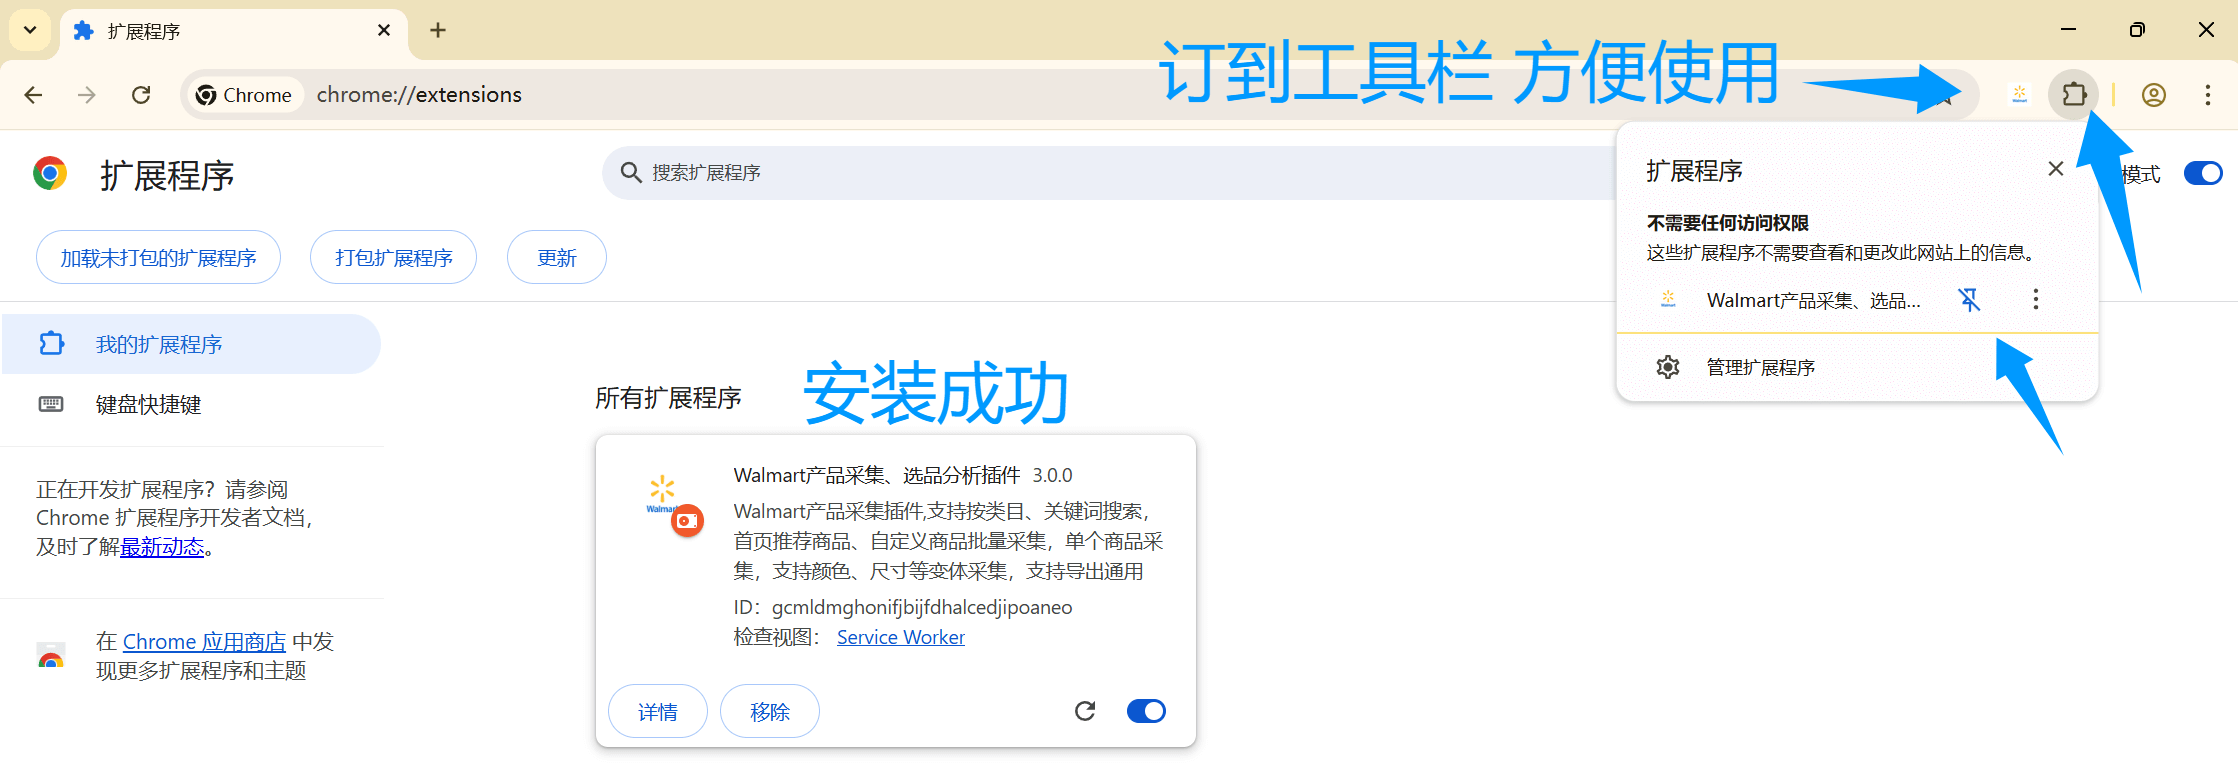This screenshot has width=2238, height=779.
Task: Click the browser forward arrow
Action: point(87,95)
